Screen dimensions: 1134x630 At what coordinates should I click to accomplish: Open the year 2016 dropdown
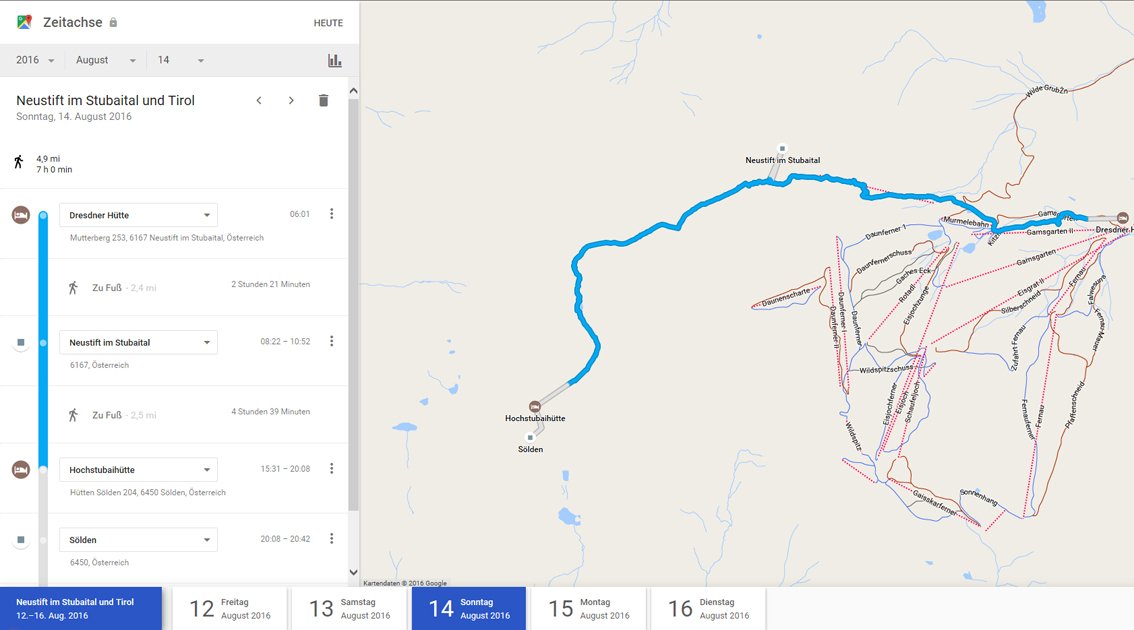pyautogui.click(x=35, y=60)
